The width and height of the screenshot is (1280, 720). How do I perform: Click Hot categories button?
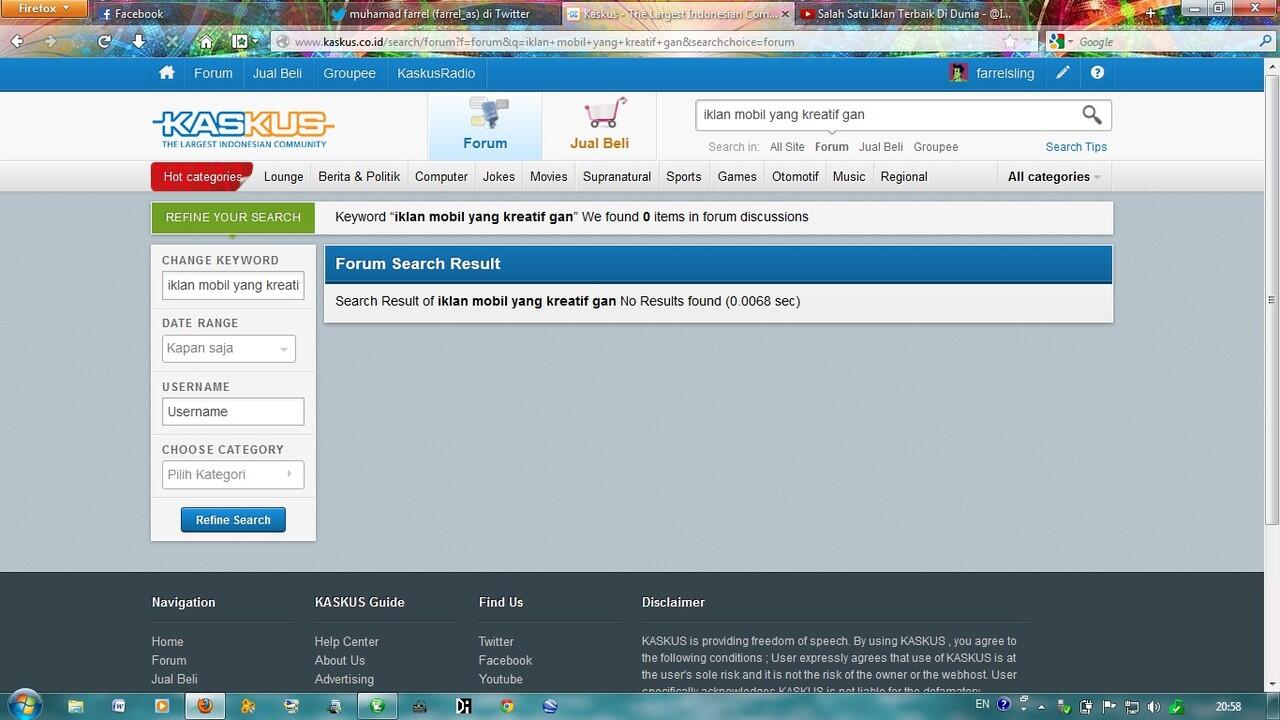202,176
